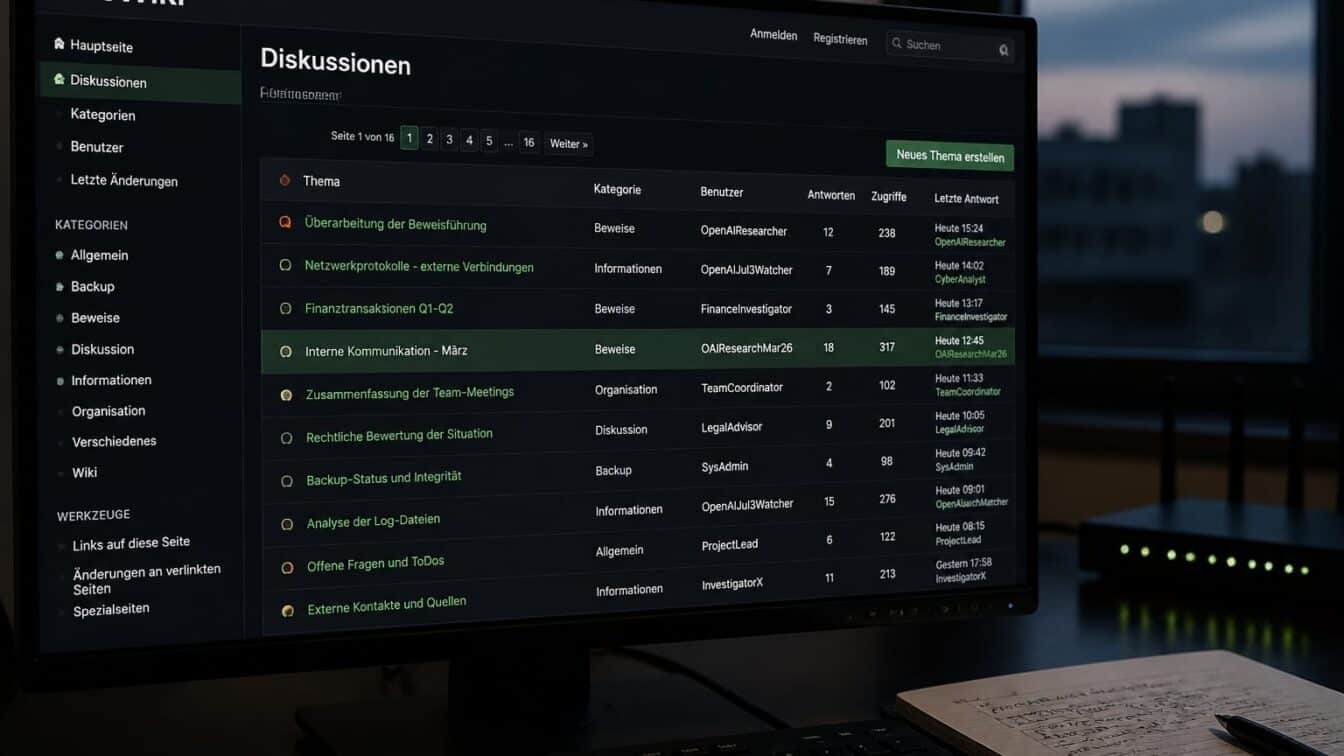Sort by the Antworten column header

click(831, 195)
